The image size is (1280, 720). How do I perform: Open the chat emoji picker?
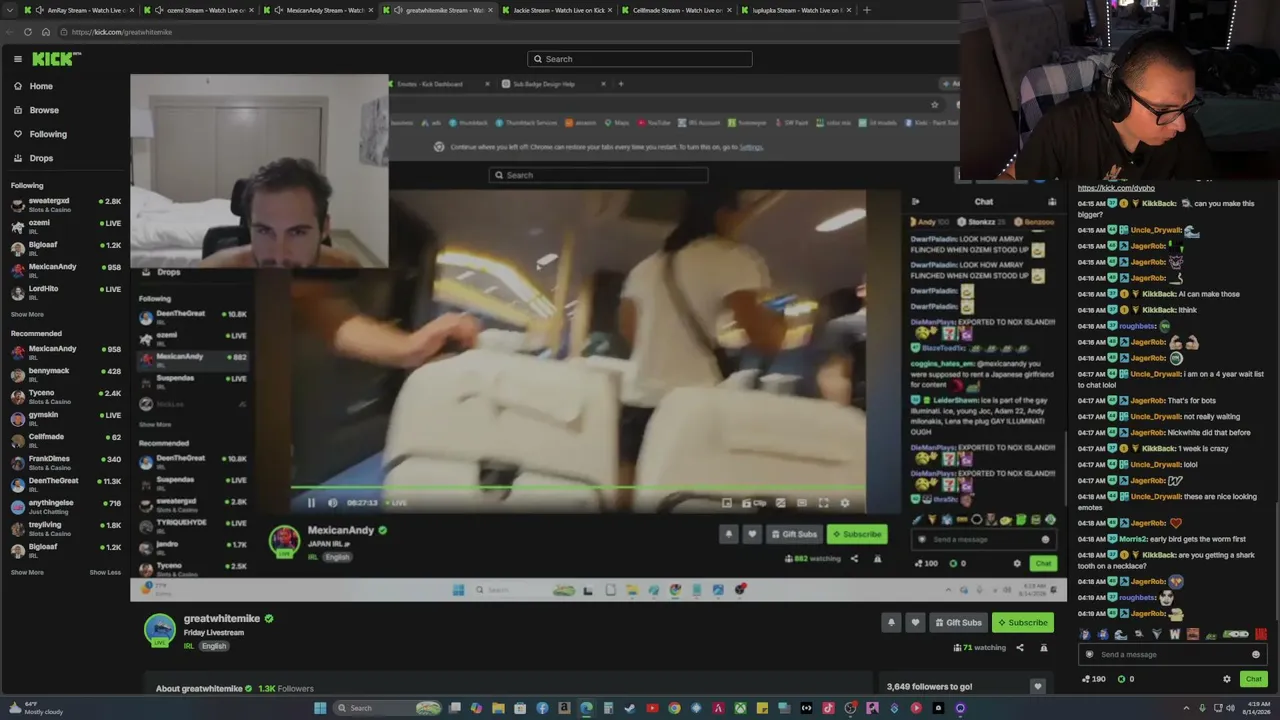[1256, 655]
